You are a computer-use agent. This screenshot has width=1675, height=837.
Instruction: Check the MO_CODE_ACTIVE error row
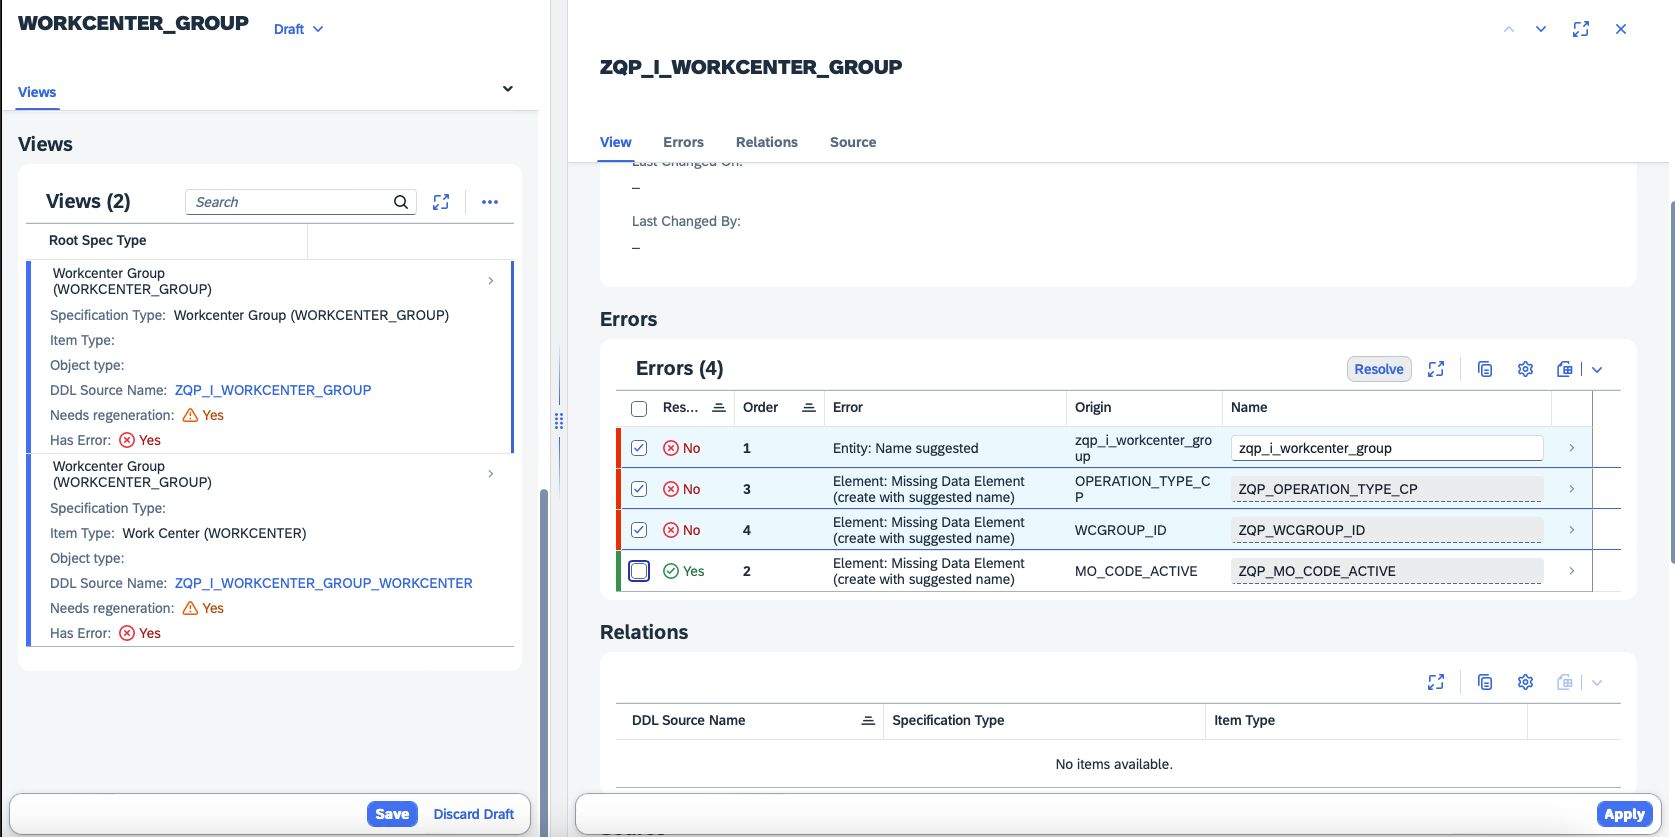(639, 571)
